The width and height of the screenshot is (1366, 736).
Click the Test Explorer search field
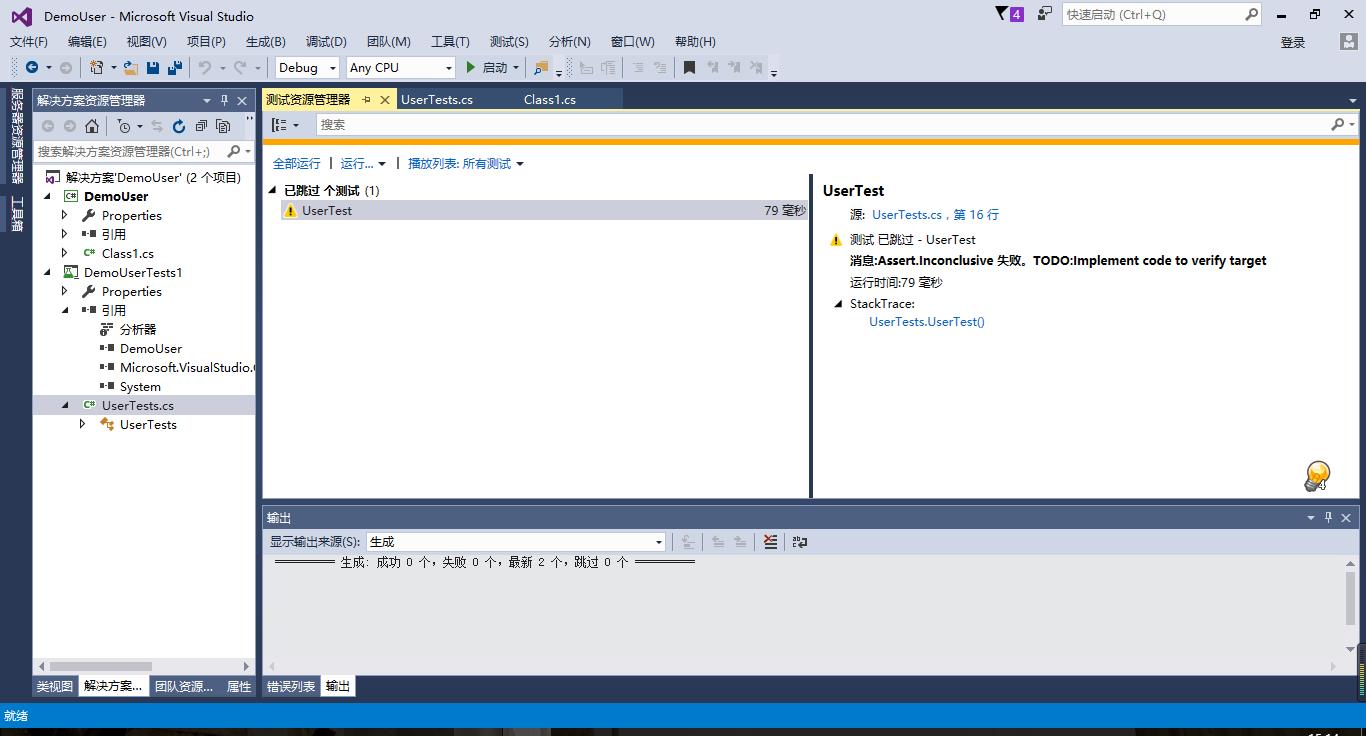coord(822,124)
